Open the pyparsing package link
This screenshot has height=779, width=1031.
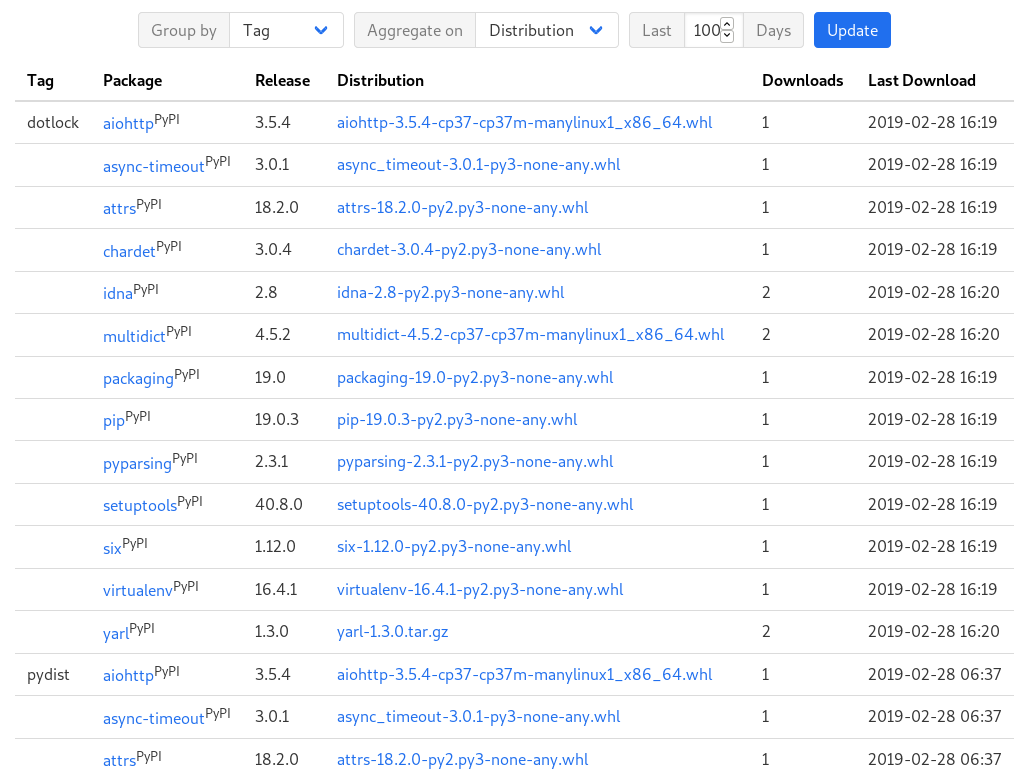coord(137,463)
